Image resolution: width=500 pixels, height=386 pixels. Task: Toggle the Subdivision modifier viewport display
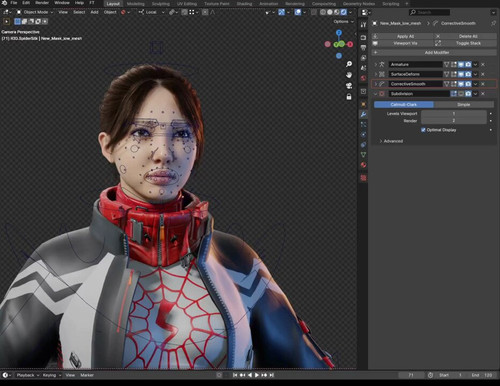(x=461, y=94)
